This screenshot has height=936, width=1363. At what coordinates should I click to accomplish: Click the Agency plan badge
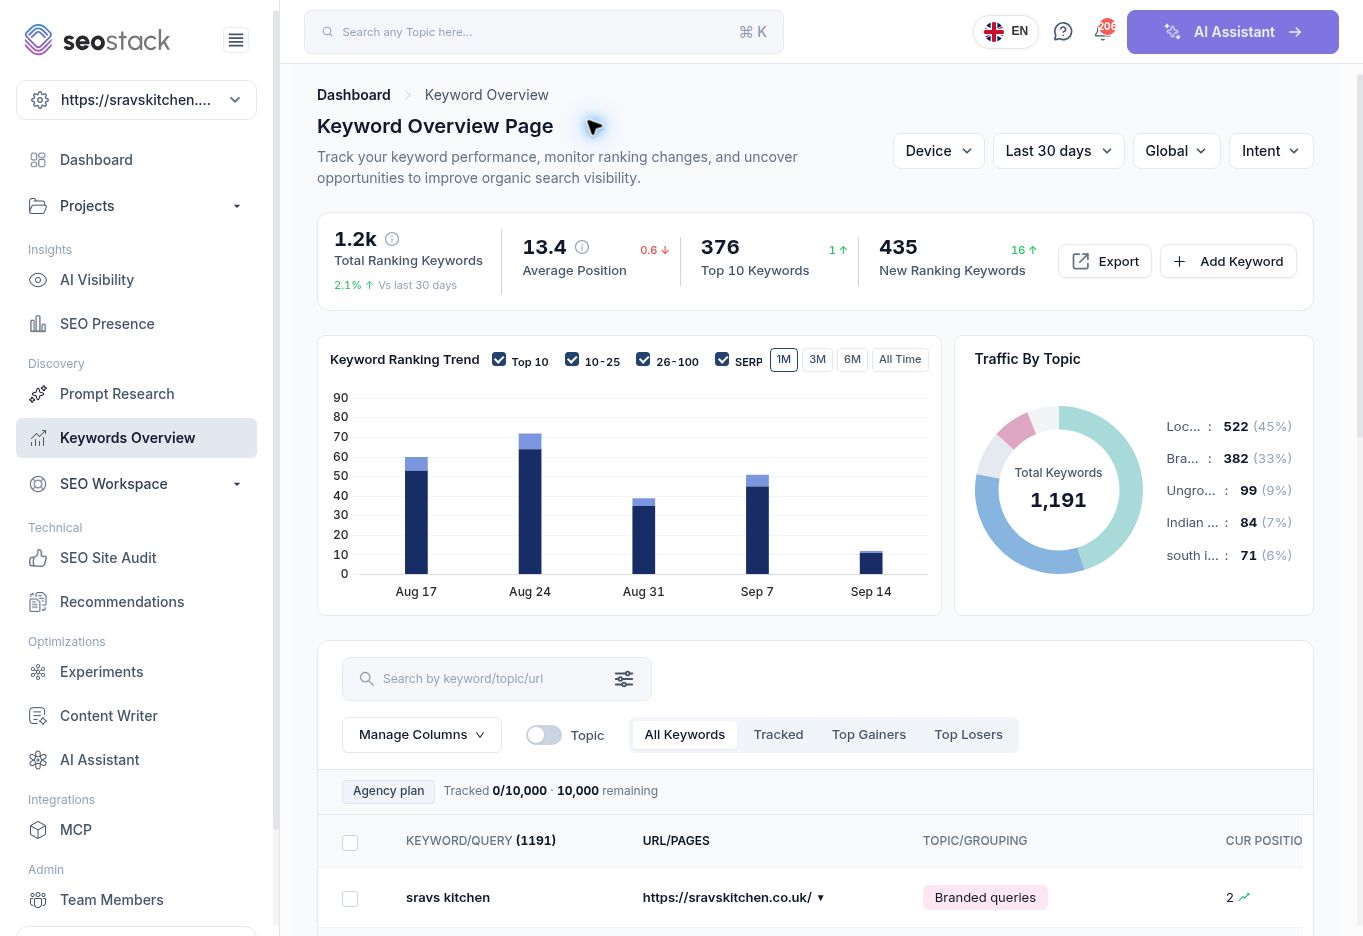389,791
